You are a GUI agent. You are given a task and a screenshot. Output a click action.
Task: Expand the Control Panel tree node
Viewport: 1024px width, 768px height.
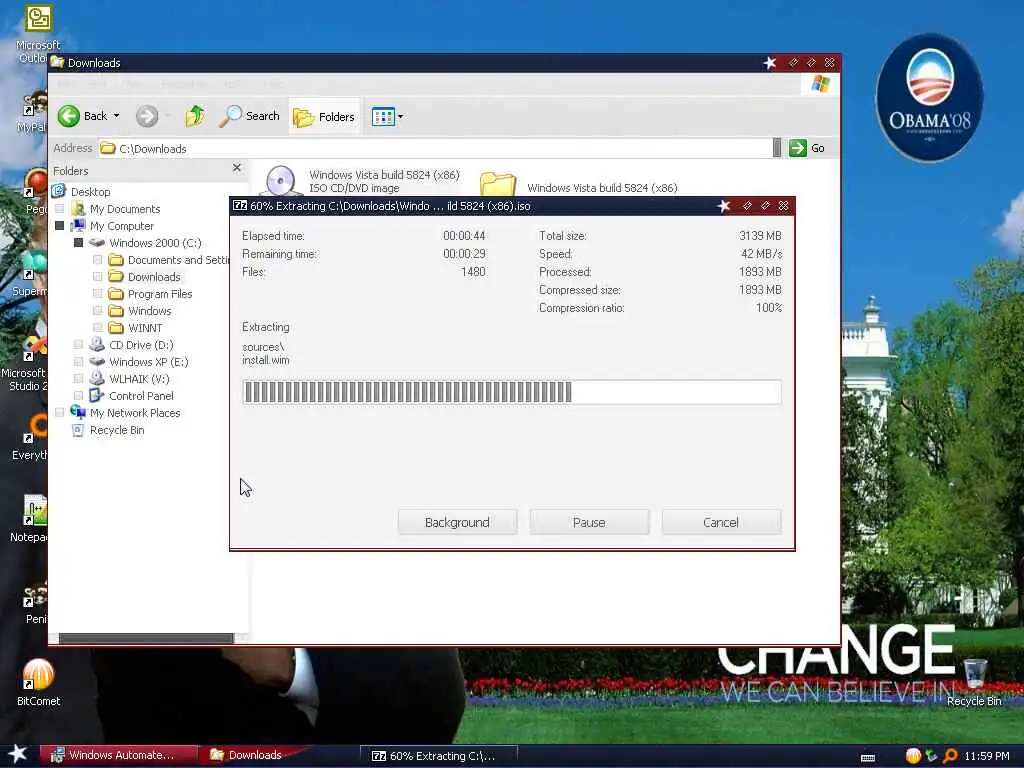click(78, 395)
